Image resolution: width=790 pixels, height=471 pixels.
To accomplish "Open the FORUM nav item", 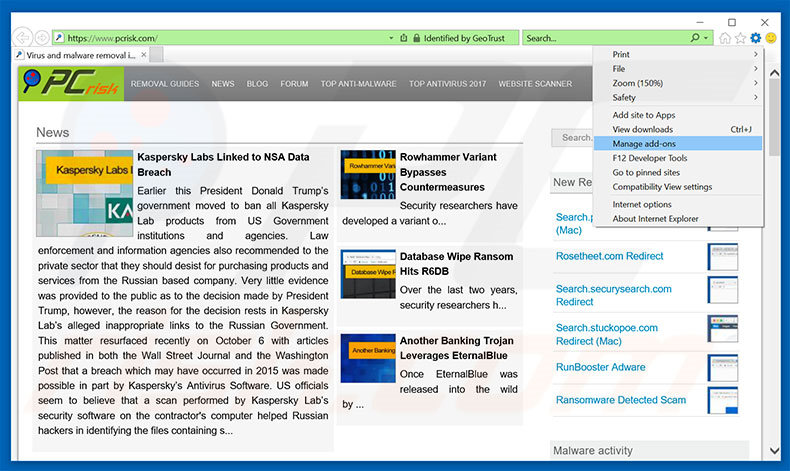I will (x=294, y=84).
